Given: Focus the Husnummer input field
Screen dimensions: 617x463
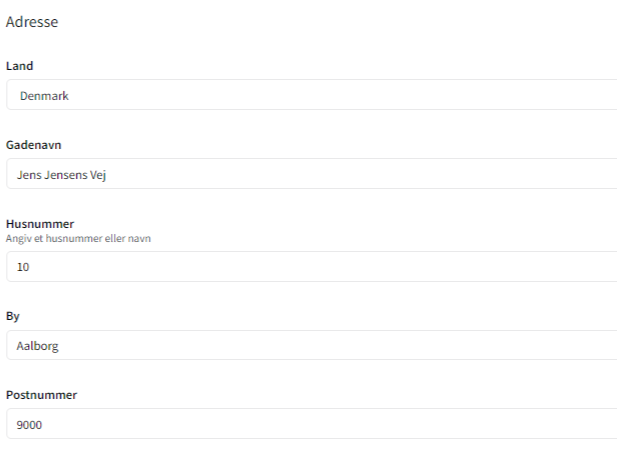Looking at the screenshot, I should click(310, 267).
